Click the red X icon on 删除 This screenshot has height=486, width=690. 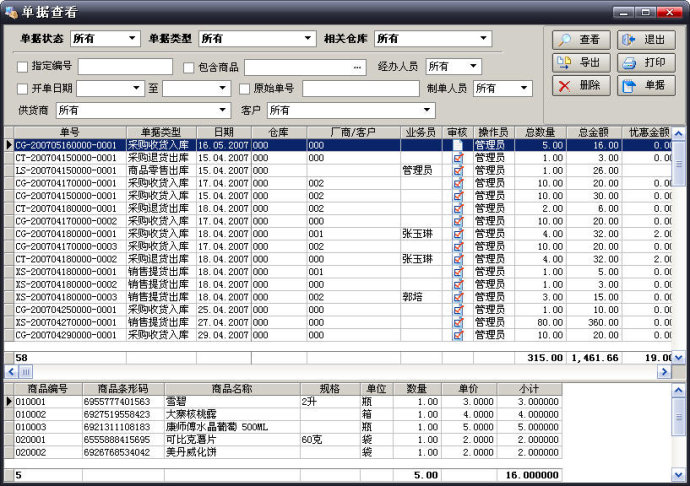[564, 86]
